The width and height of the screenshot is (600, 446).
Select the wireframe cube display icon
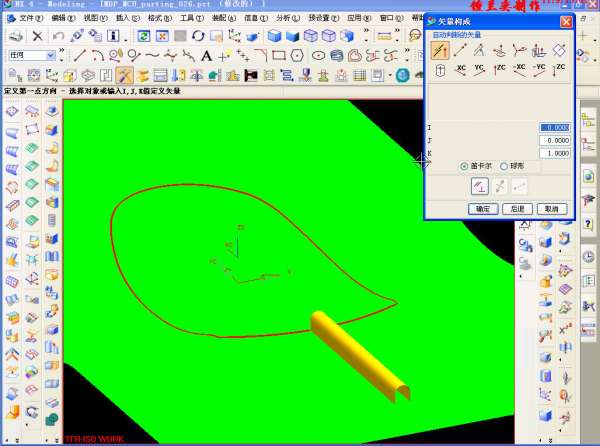pyautogui.click(x=311, y=36)
